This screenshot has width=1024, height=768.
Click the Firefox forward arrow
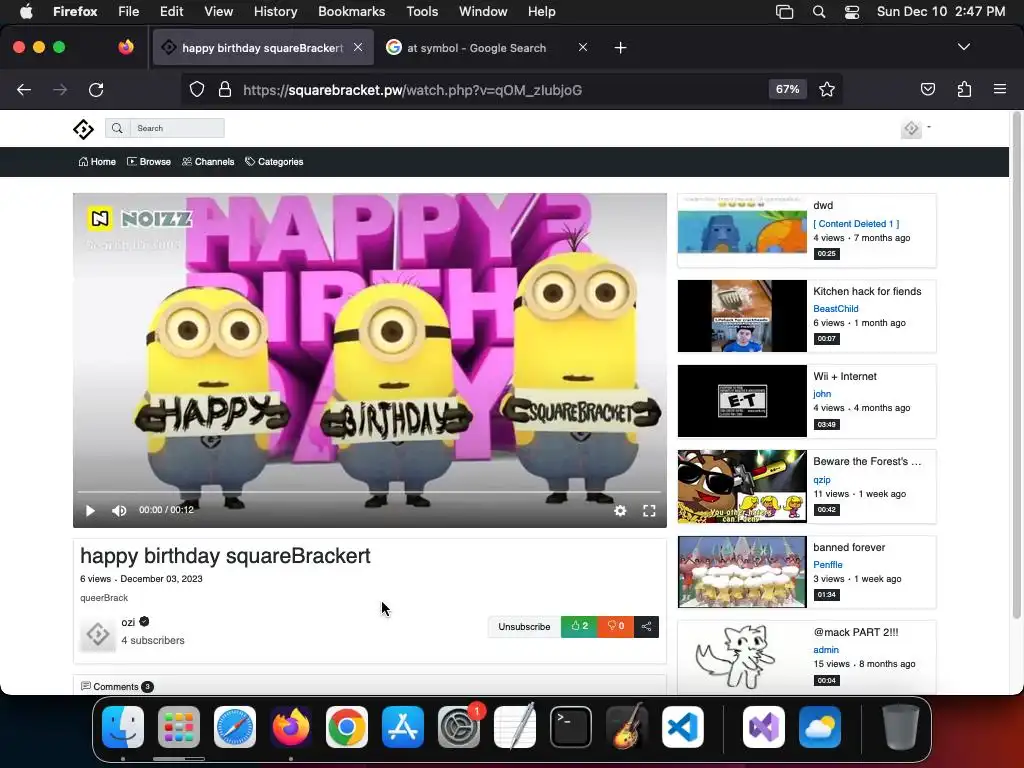pos(60,89)
